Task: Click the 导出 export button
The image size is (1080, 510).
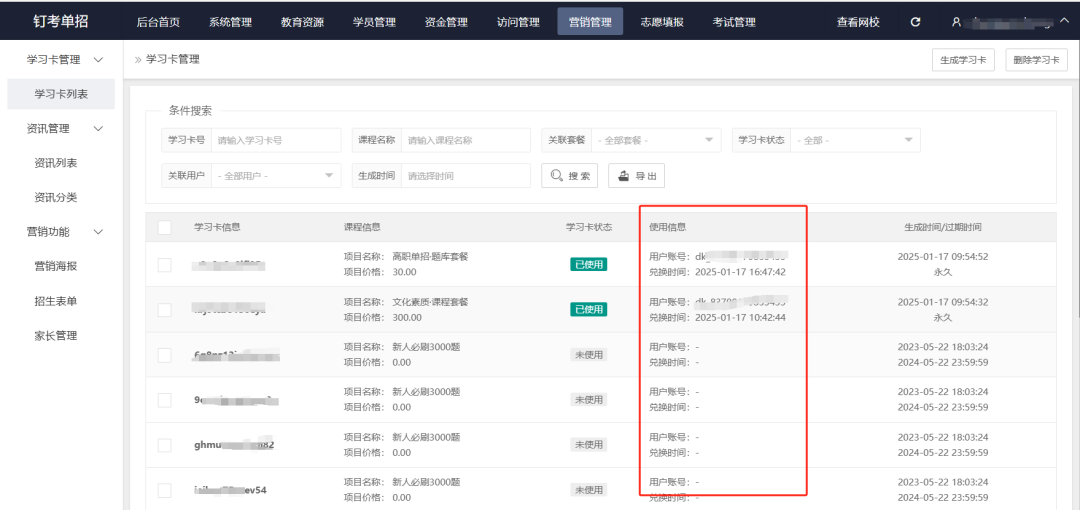Action: tap(636, 176)
